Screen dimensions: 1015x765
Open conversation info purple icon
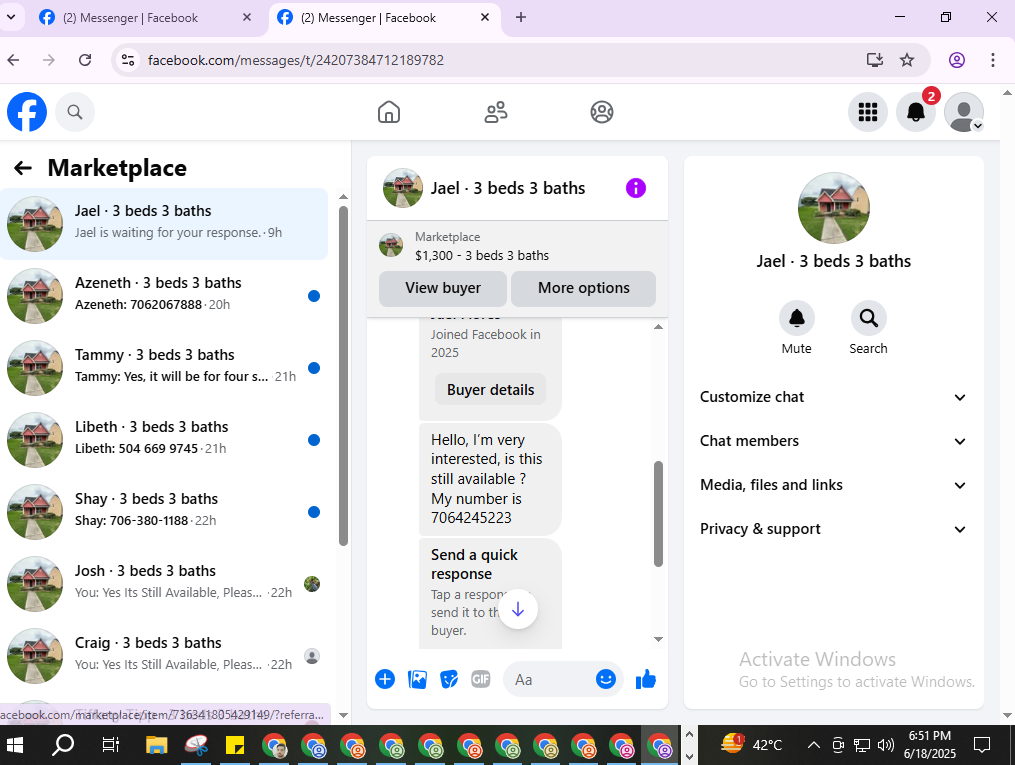[636, 188]
